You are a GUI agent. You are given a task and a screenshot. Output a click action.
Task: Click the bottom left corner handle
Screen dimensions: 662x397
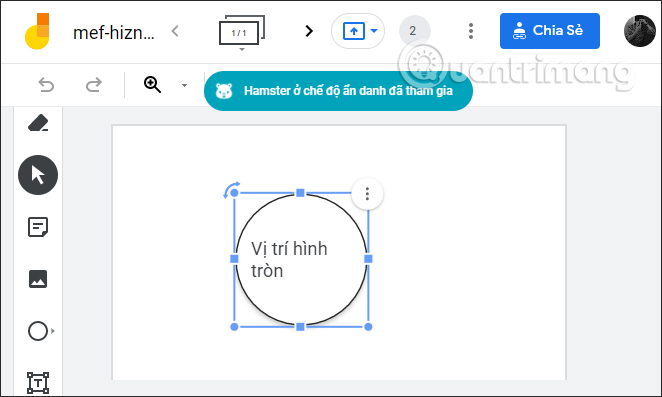[x=234, y=326]
